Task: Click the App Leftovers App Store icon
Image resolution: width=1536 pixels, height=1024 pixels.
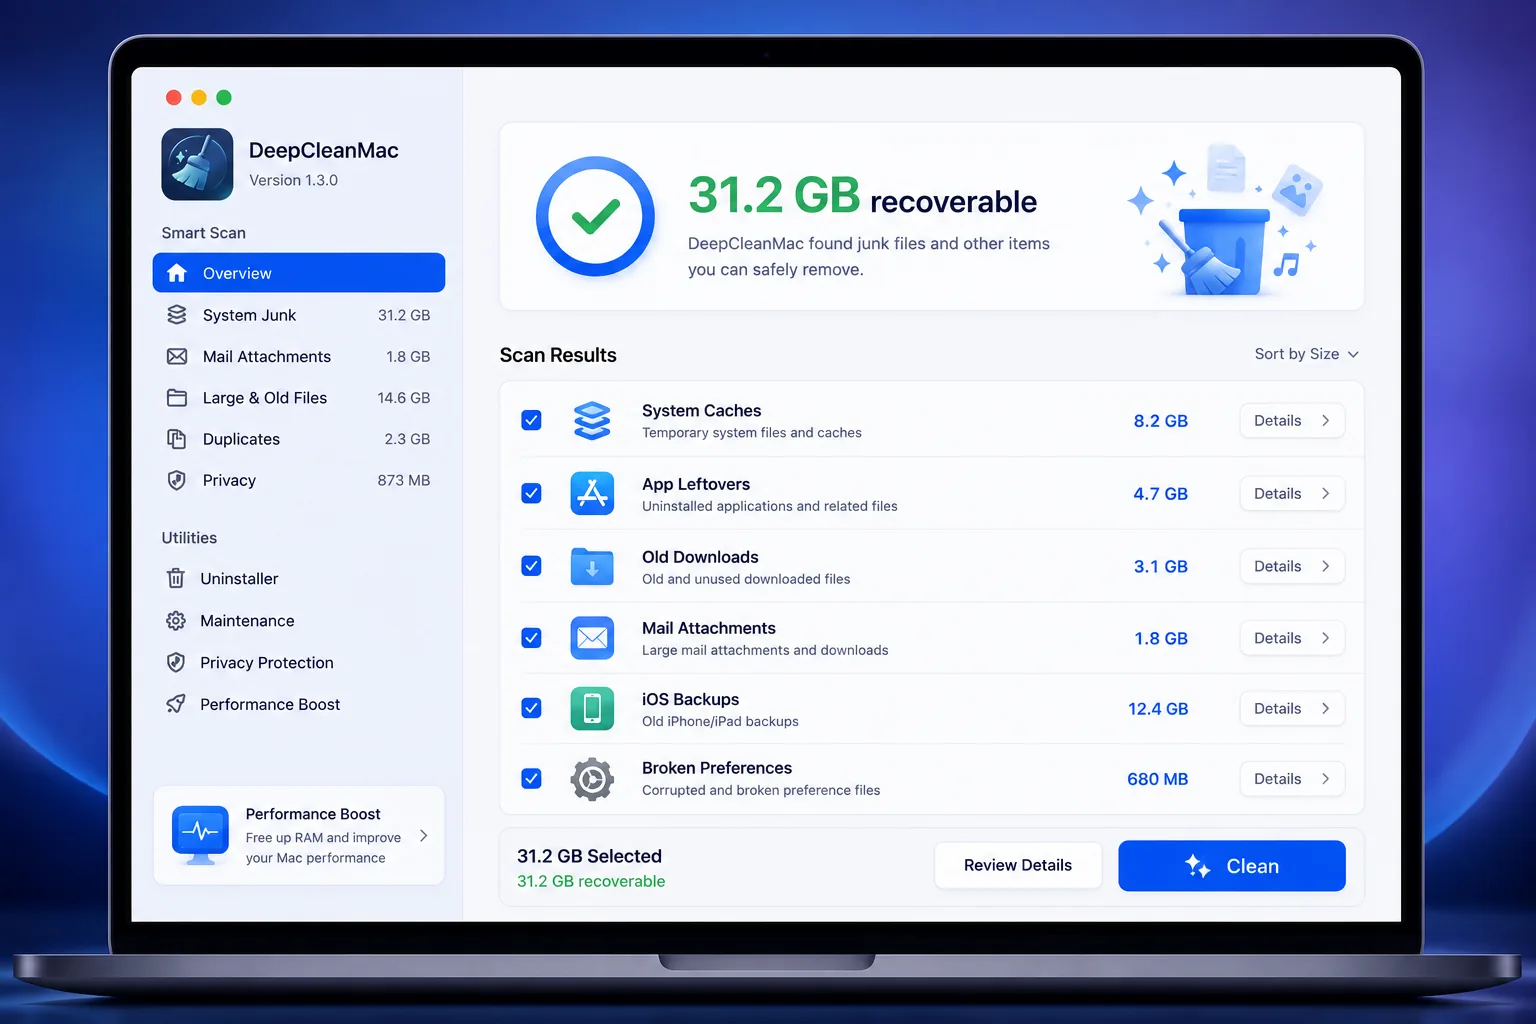Action: [592, 493]
